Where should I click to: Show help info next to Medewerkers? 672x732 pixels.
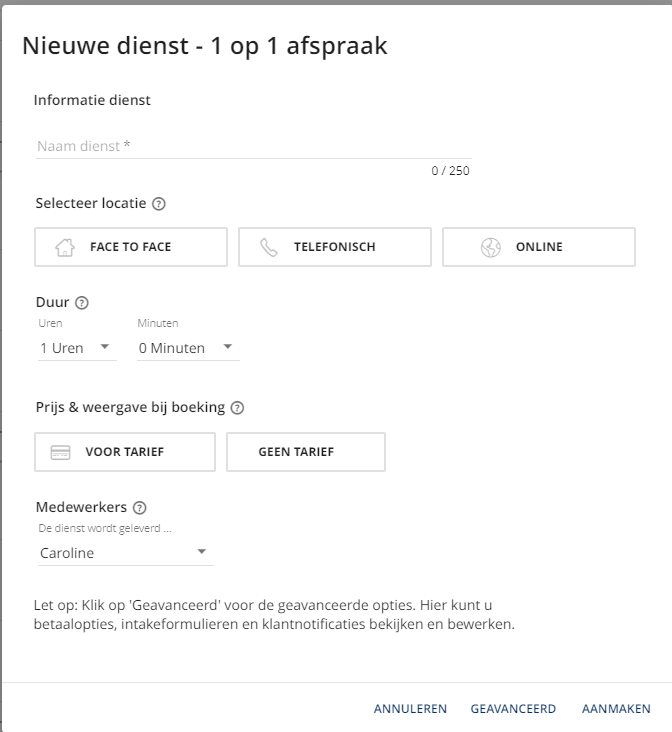click(140, 508)
